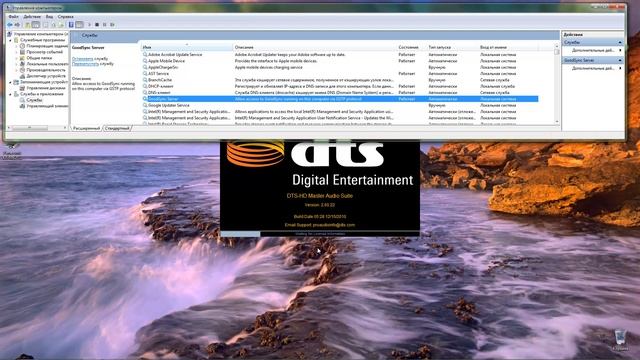The width and height of the screenshot is (640, 360).
Task: Go up one level with the folder icon
Action: click(27, 25)
